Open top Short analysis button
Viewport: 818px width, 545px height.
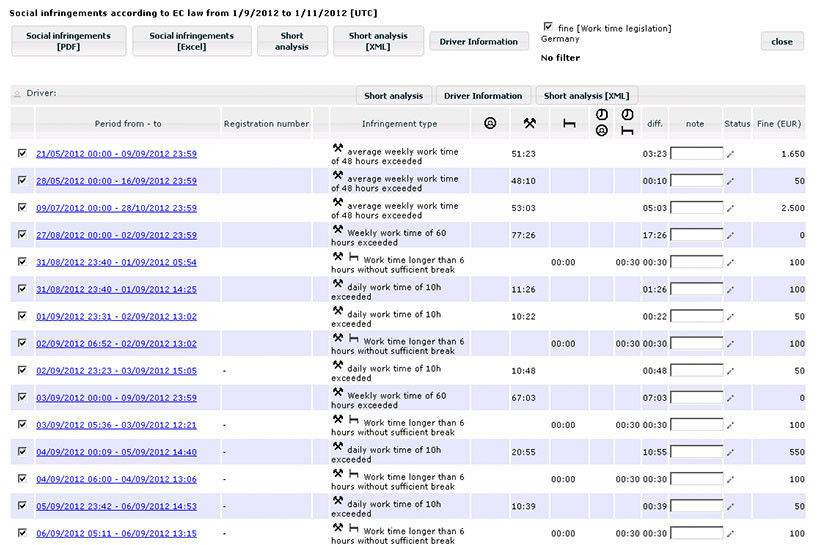pyautogui.click(x=292, y=41)
